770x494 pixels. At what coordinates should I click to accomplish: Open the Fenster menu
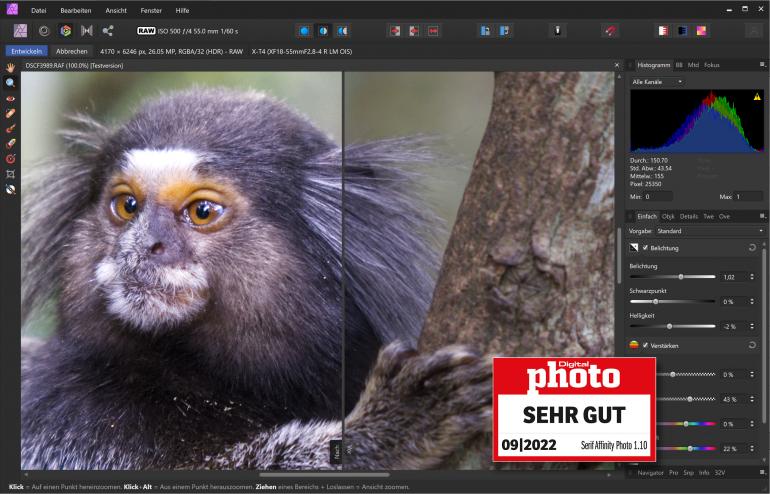pyautogui.click(x=151, y=10)
